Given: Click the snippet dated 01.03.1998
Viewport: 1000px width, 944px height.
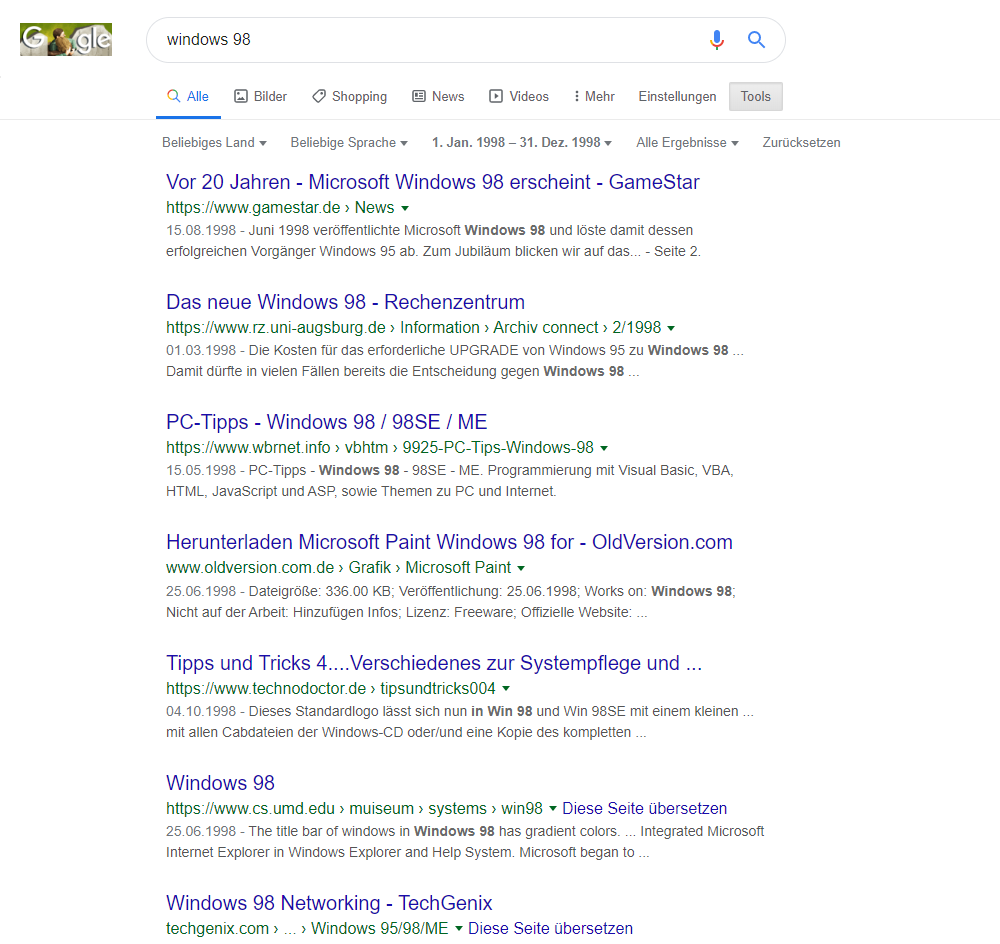Looking at the screenshot, I should [x=455, y=360].
